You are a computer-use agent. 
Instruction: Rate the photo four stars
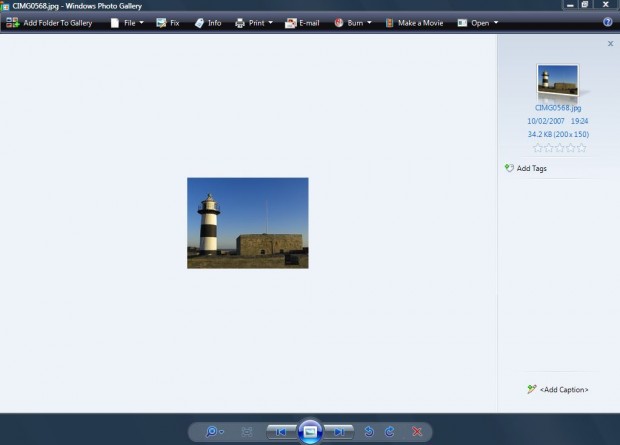570,148
